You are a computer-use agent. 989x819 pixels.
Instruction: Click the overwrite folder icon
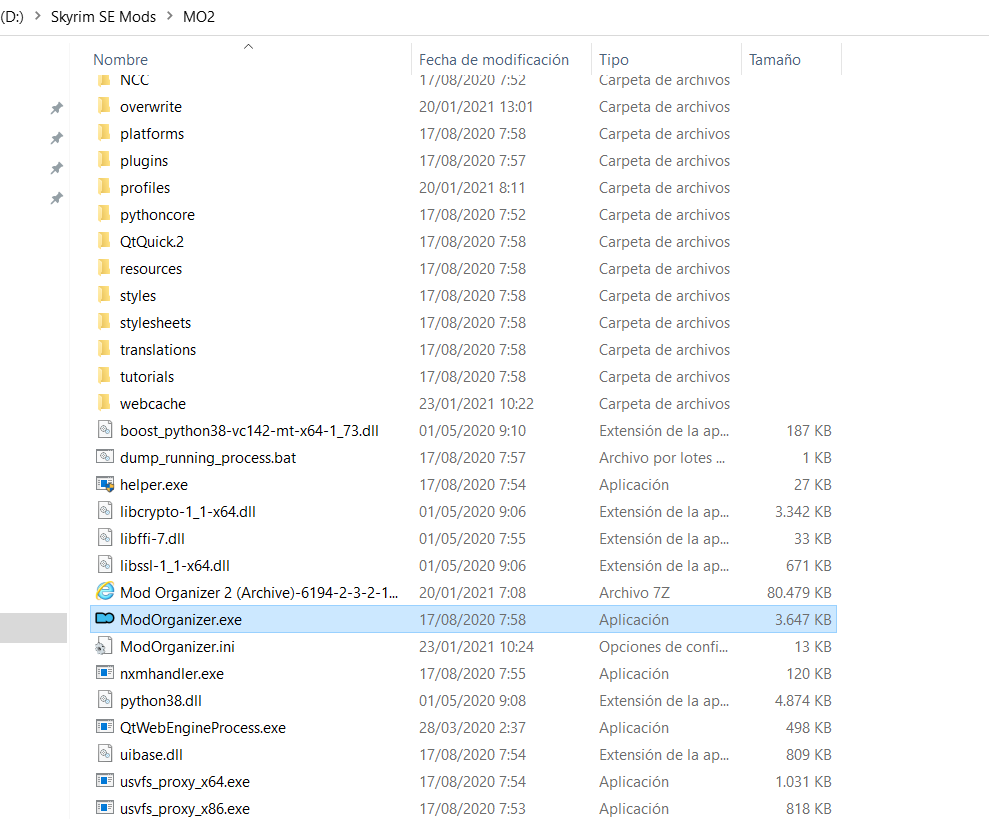point(104,105)
